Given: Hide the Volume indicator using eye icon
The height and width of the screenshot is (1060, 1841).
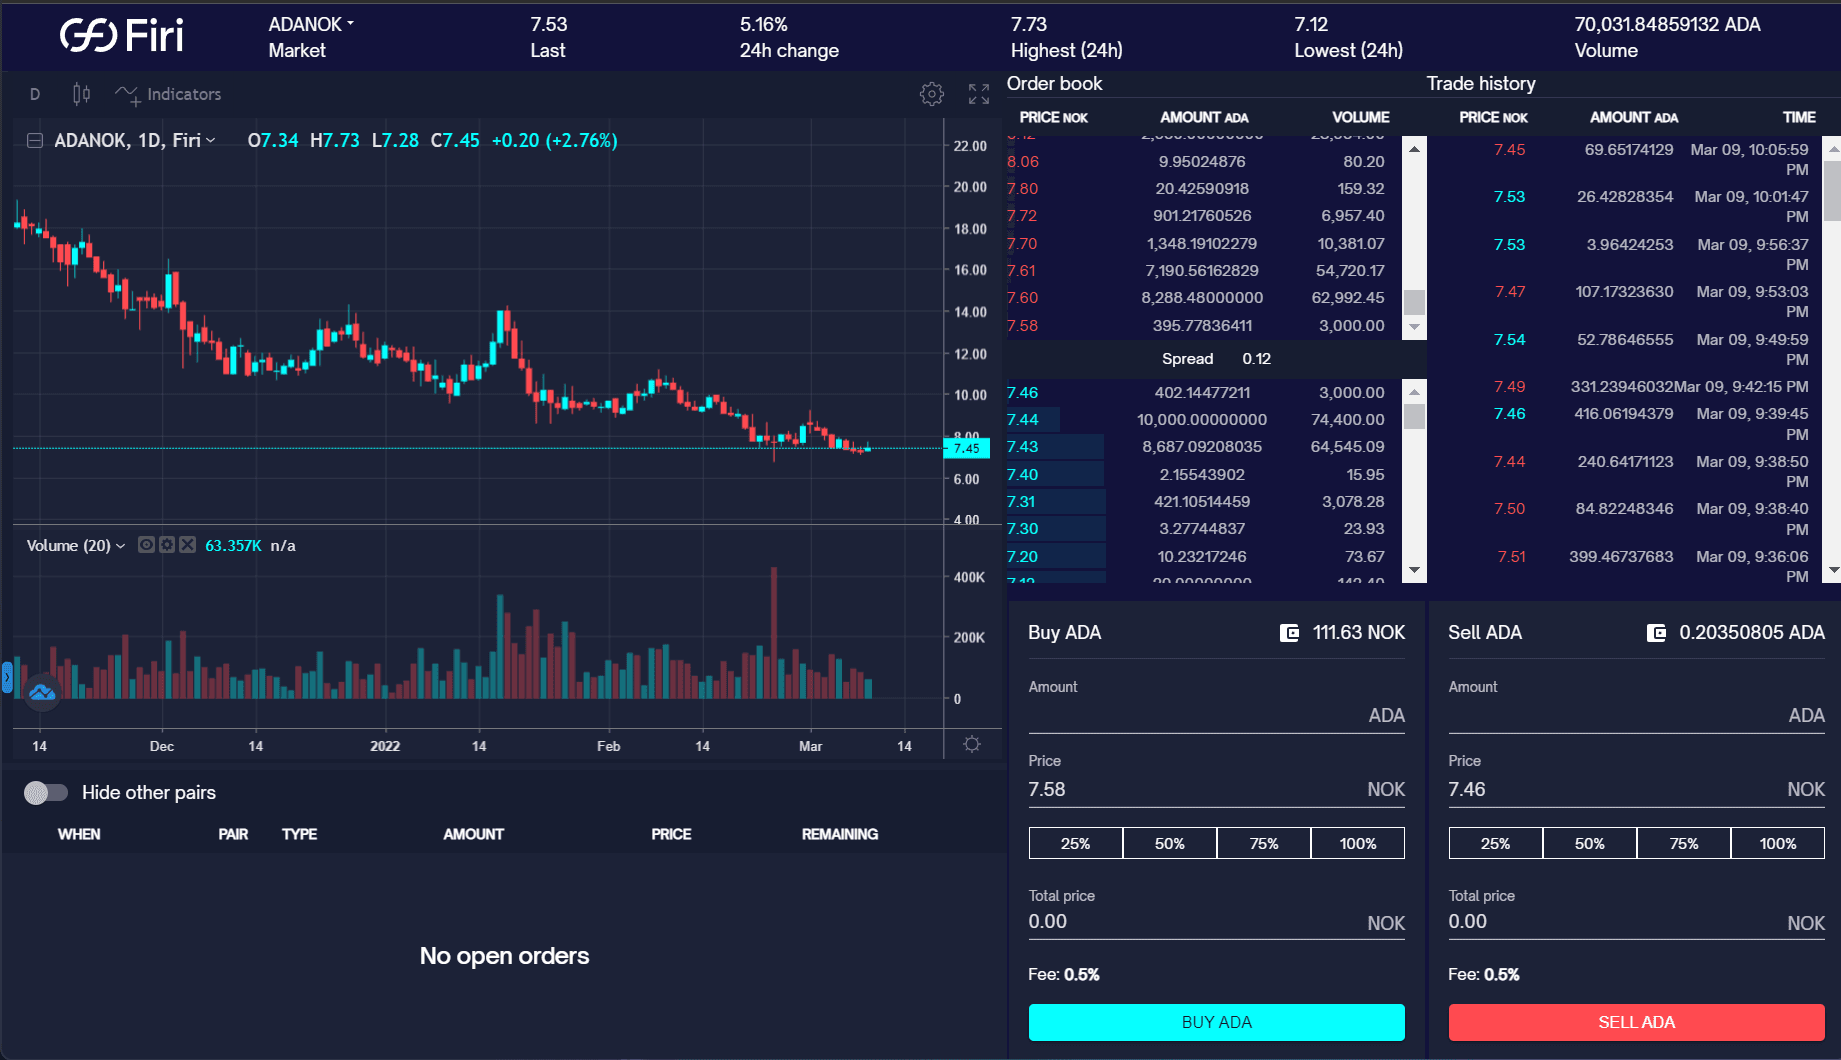Looking at the screenshot, I should click(x=146, y=545).
